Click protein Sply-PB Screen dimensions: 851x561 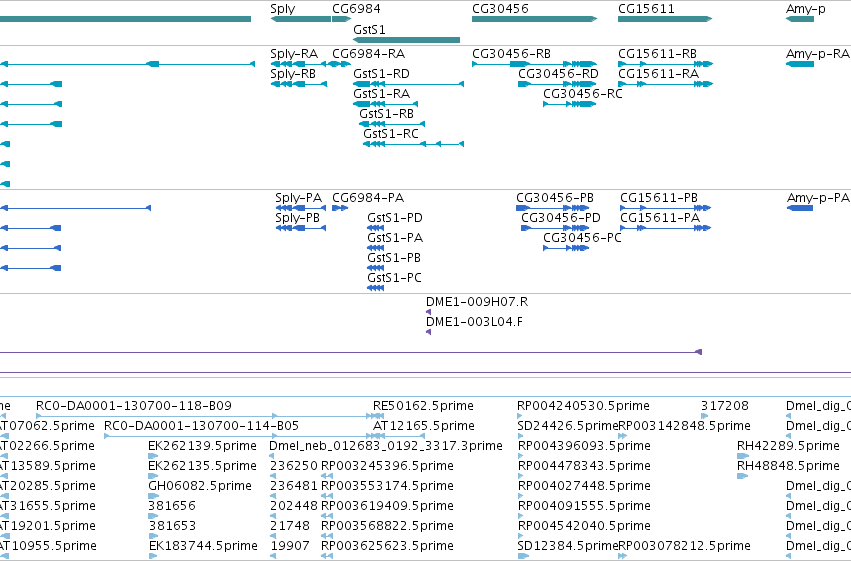[297, 218]
